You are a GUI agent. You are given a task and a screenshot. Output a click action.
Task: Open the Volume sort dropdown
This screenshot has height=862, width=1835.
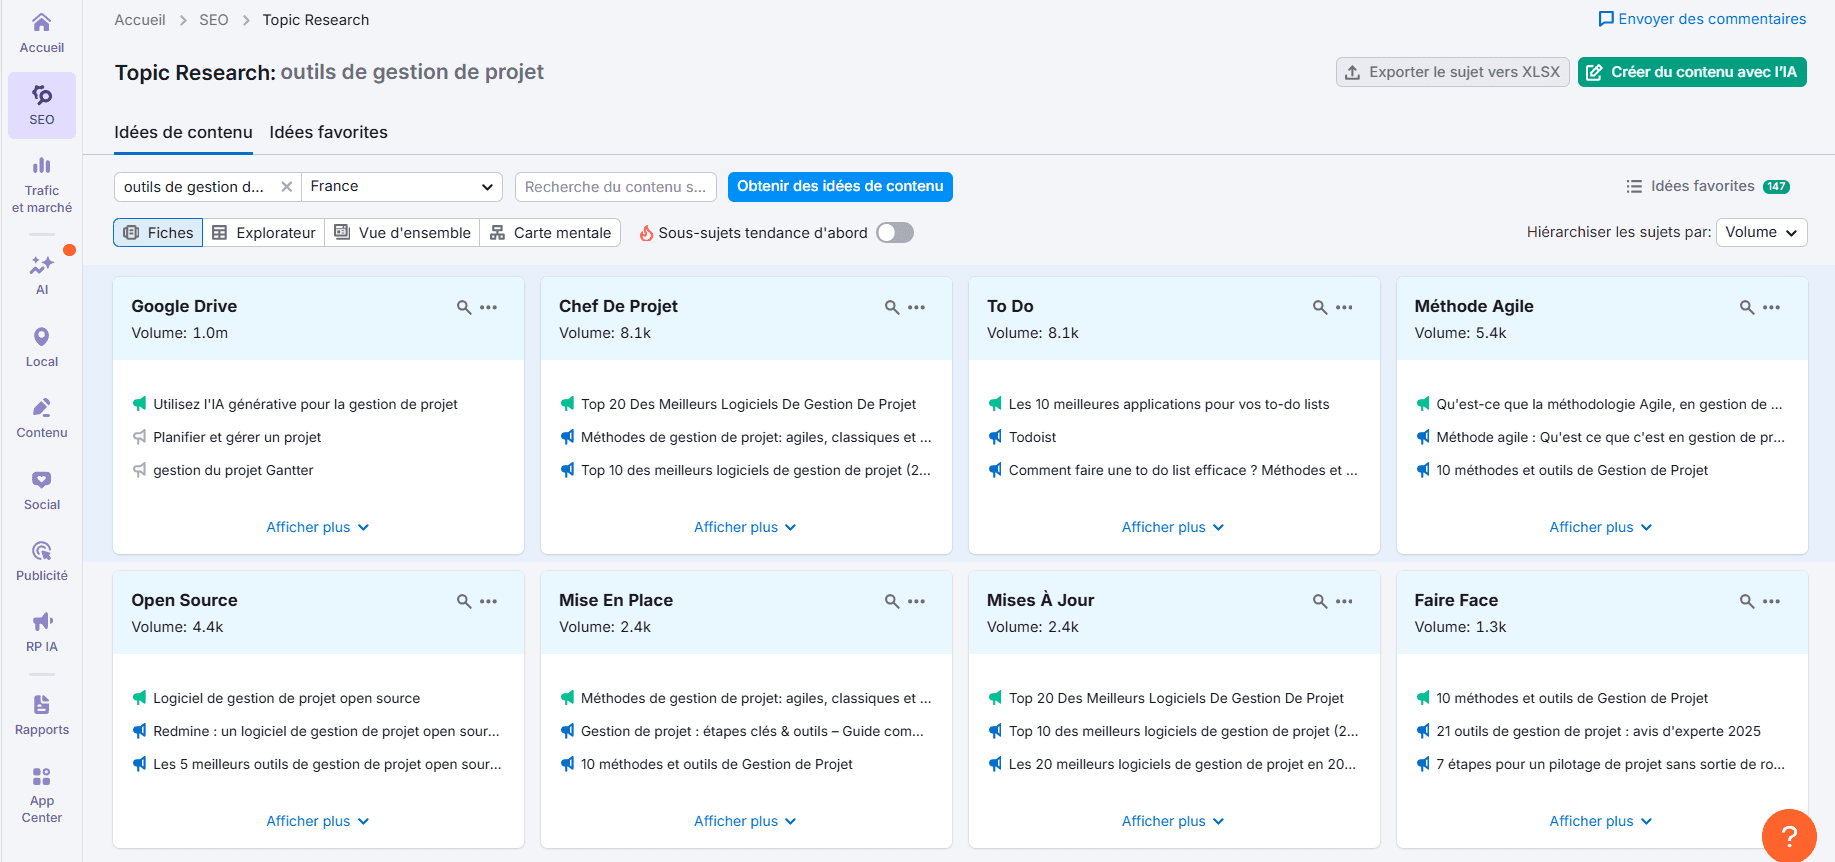[x=1761, y=232]
